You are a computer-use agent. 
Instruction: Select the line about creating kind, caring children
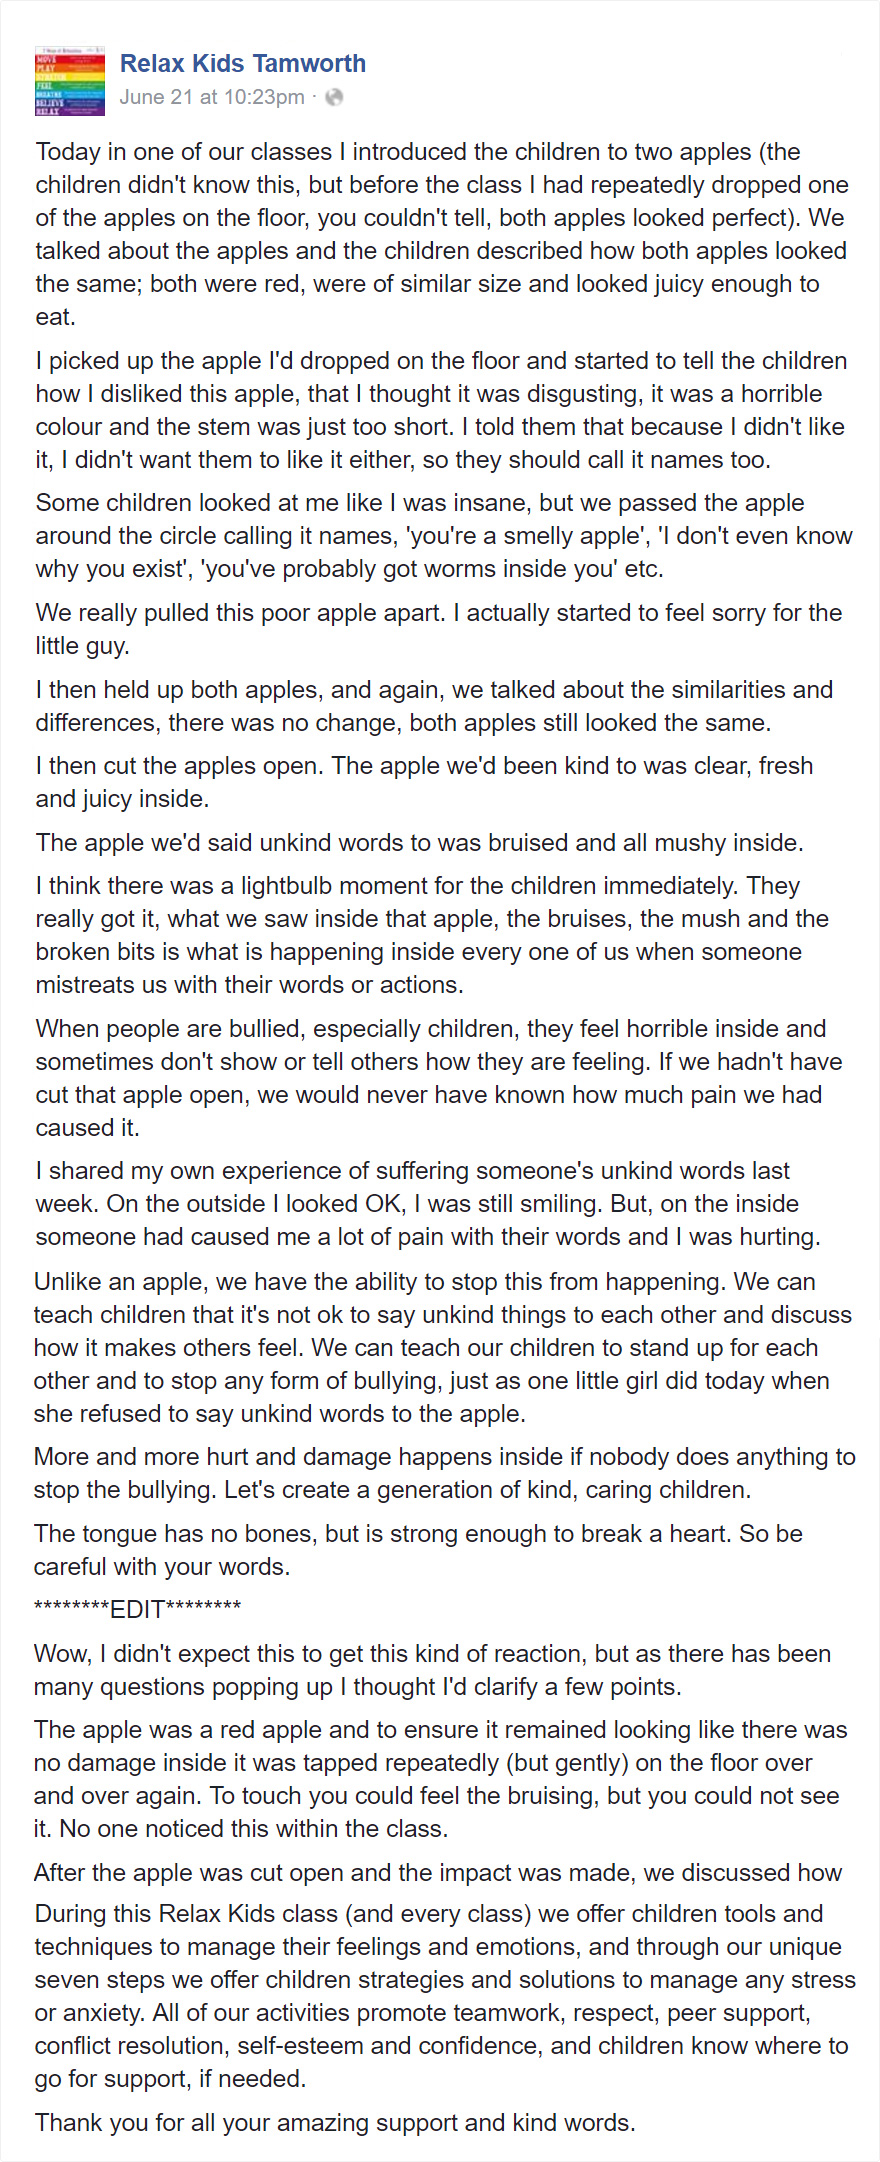pyautogui.click(x=440, y=1473)
